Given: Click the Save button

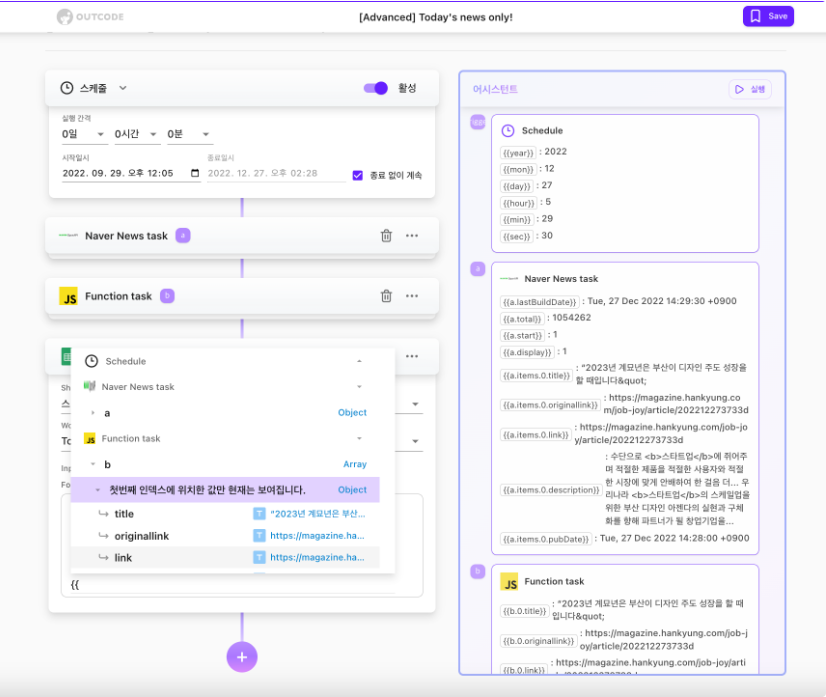Looking at the screenshot, I should [x=768, y=16].
